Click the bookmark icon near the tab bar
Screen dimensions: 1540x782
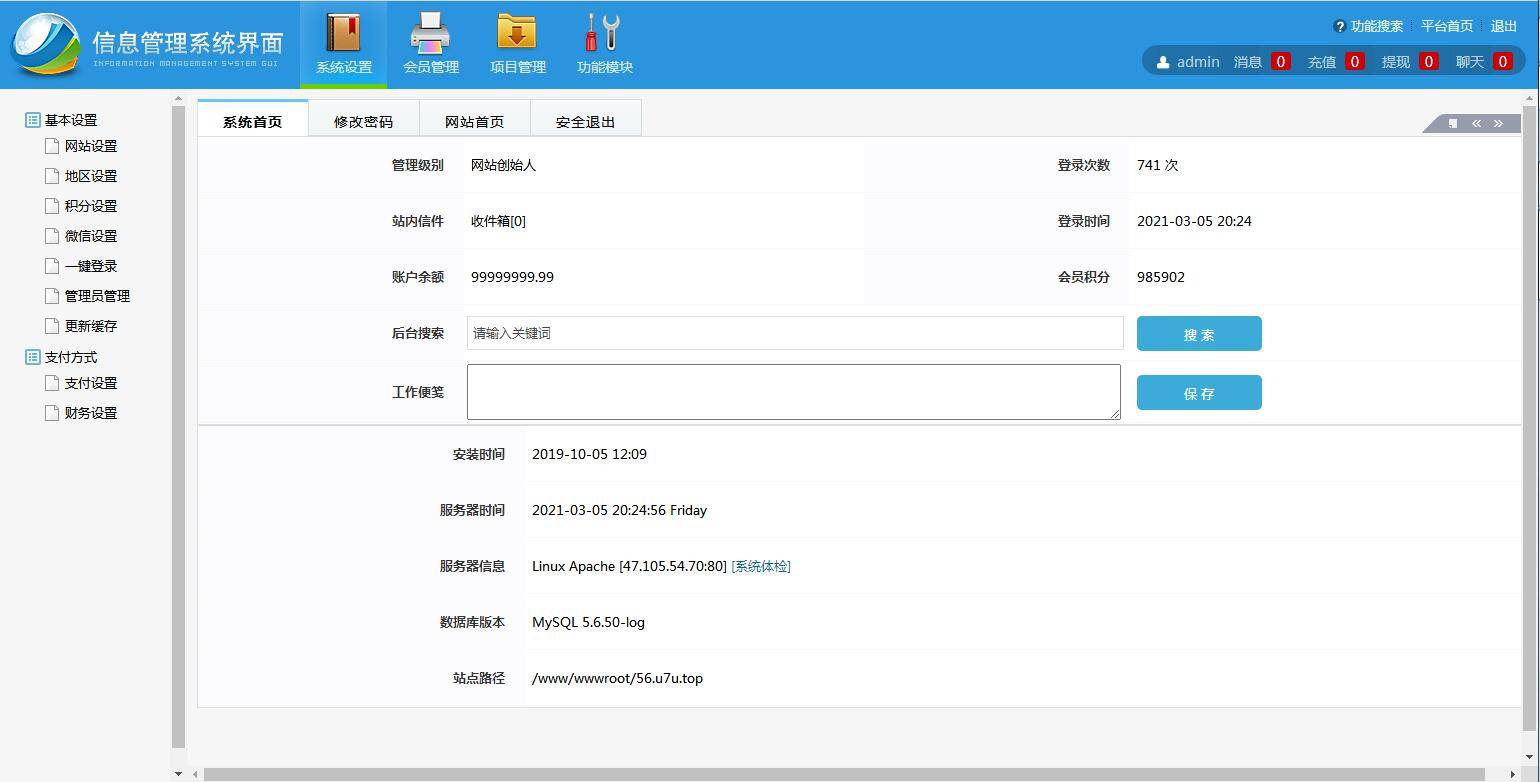[x=1453, y=123]
